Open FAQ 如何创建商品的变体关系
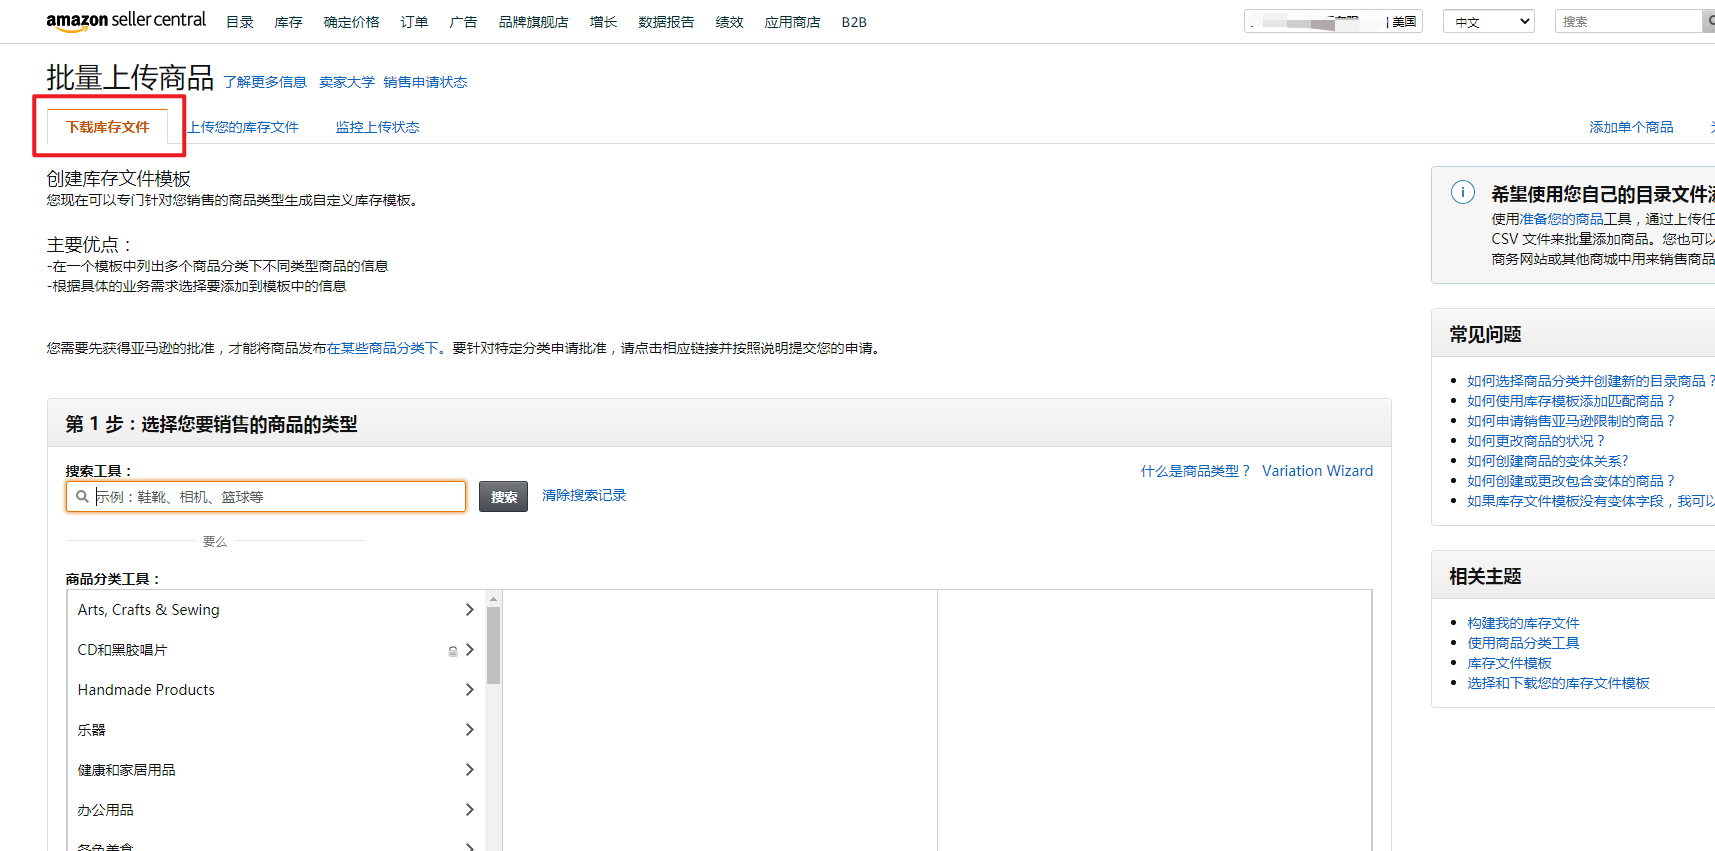 point(1547,461)
